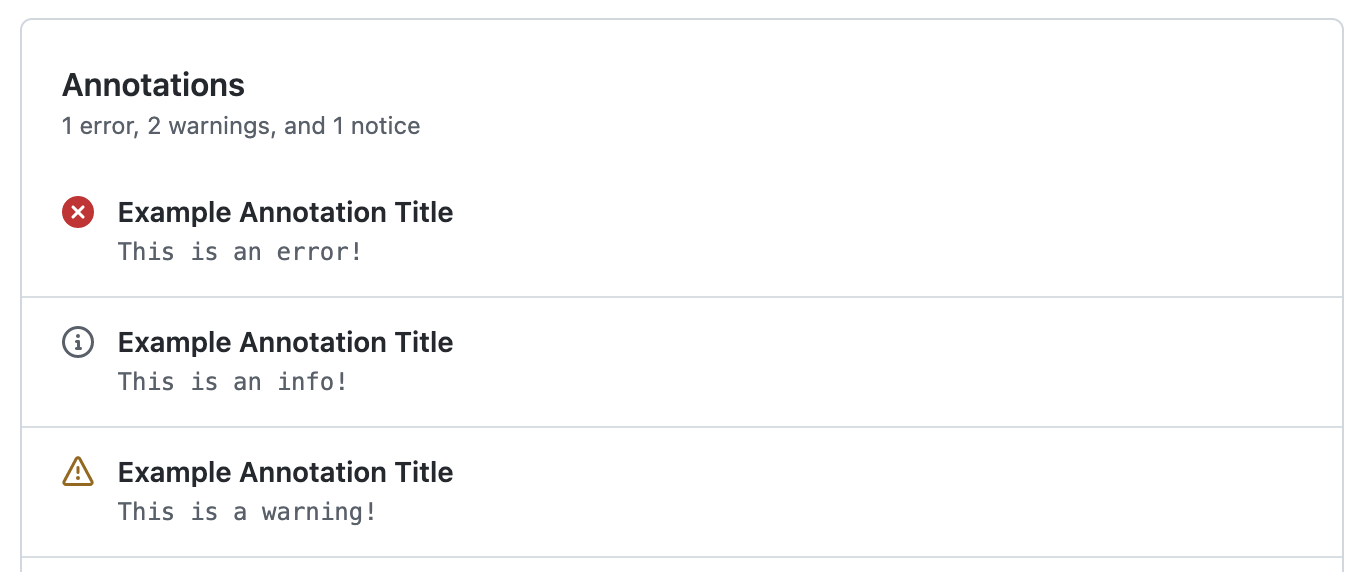Select the info annotation's title text
Viewport: 1360px width, 572px height.
[285, 342]
